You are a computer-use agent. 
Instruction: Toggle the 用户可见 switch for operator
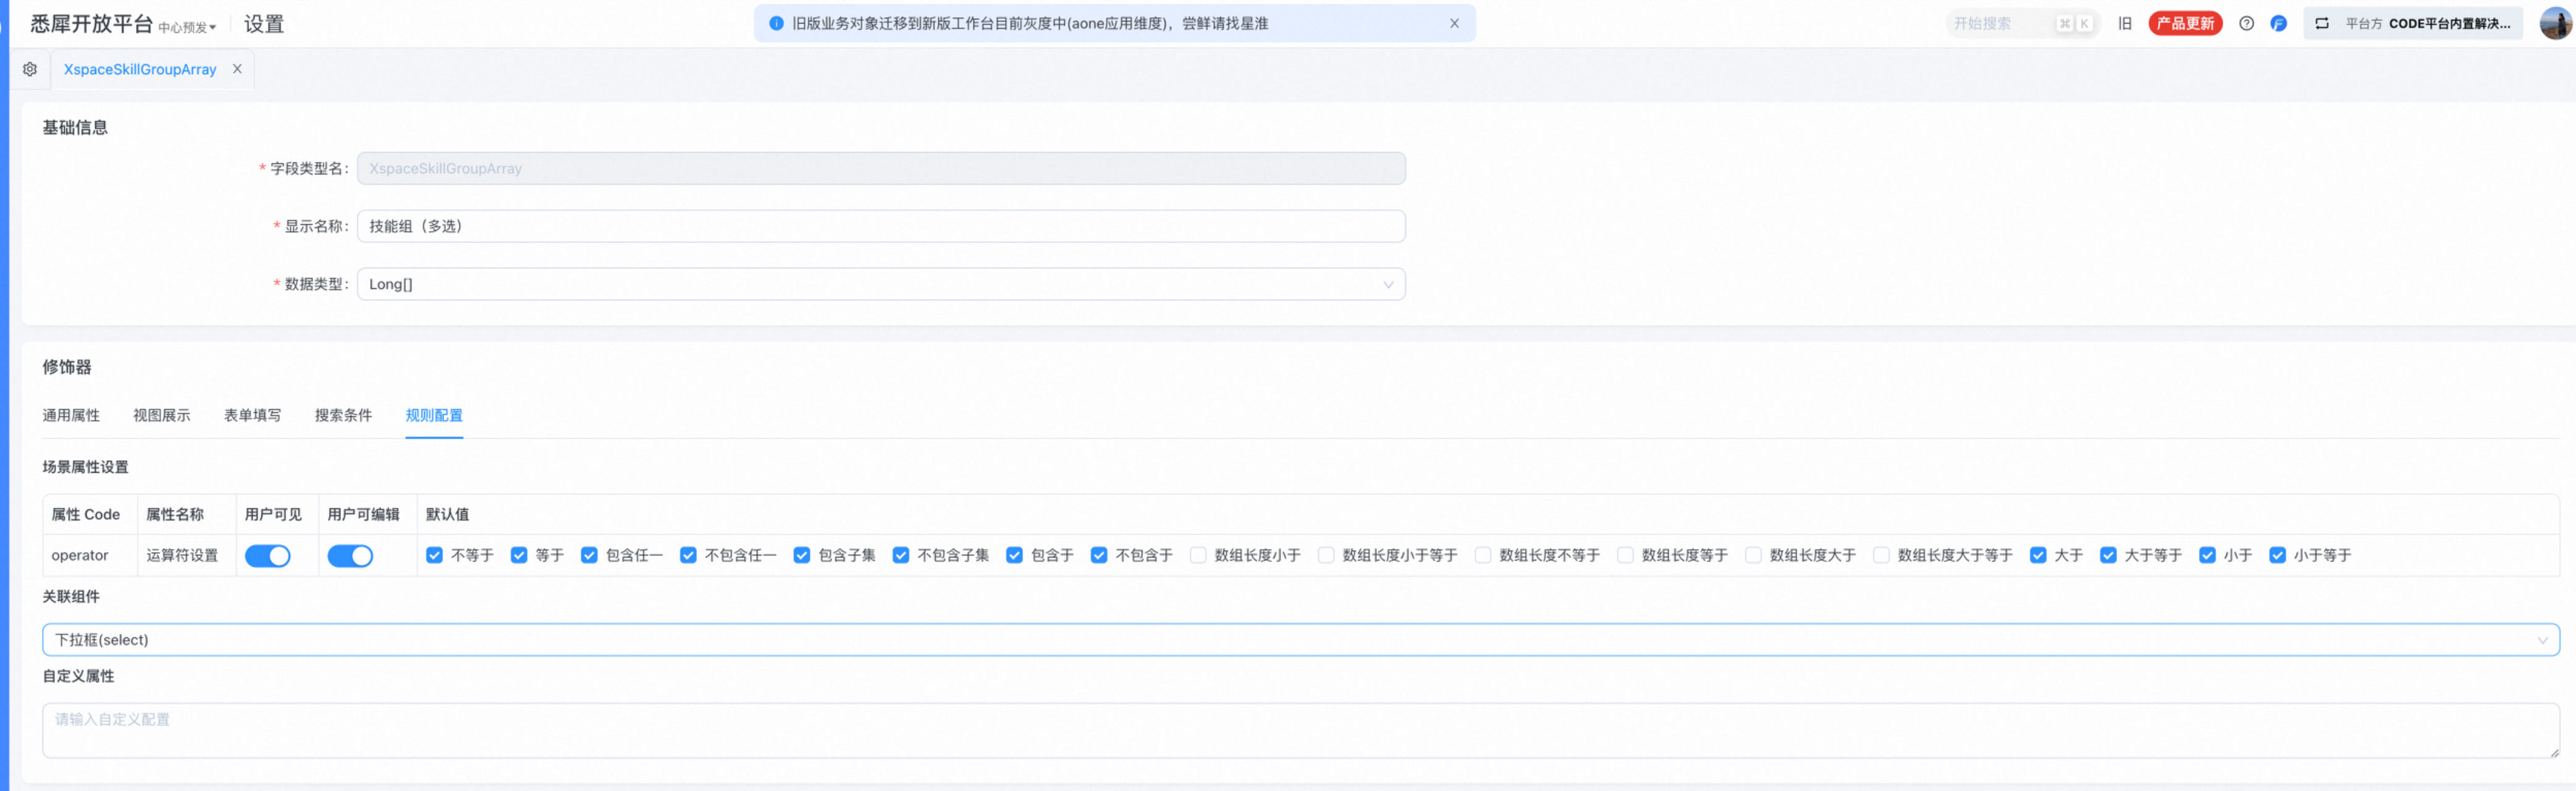click(x=267, y=556)
